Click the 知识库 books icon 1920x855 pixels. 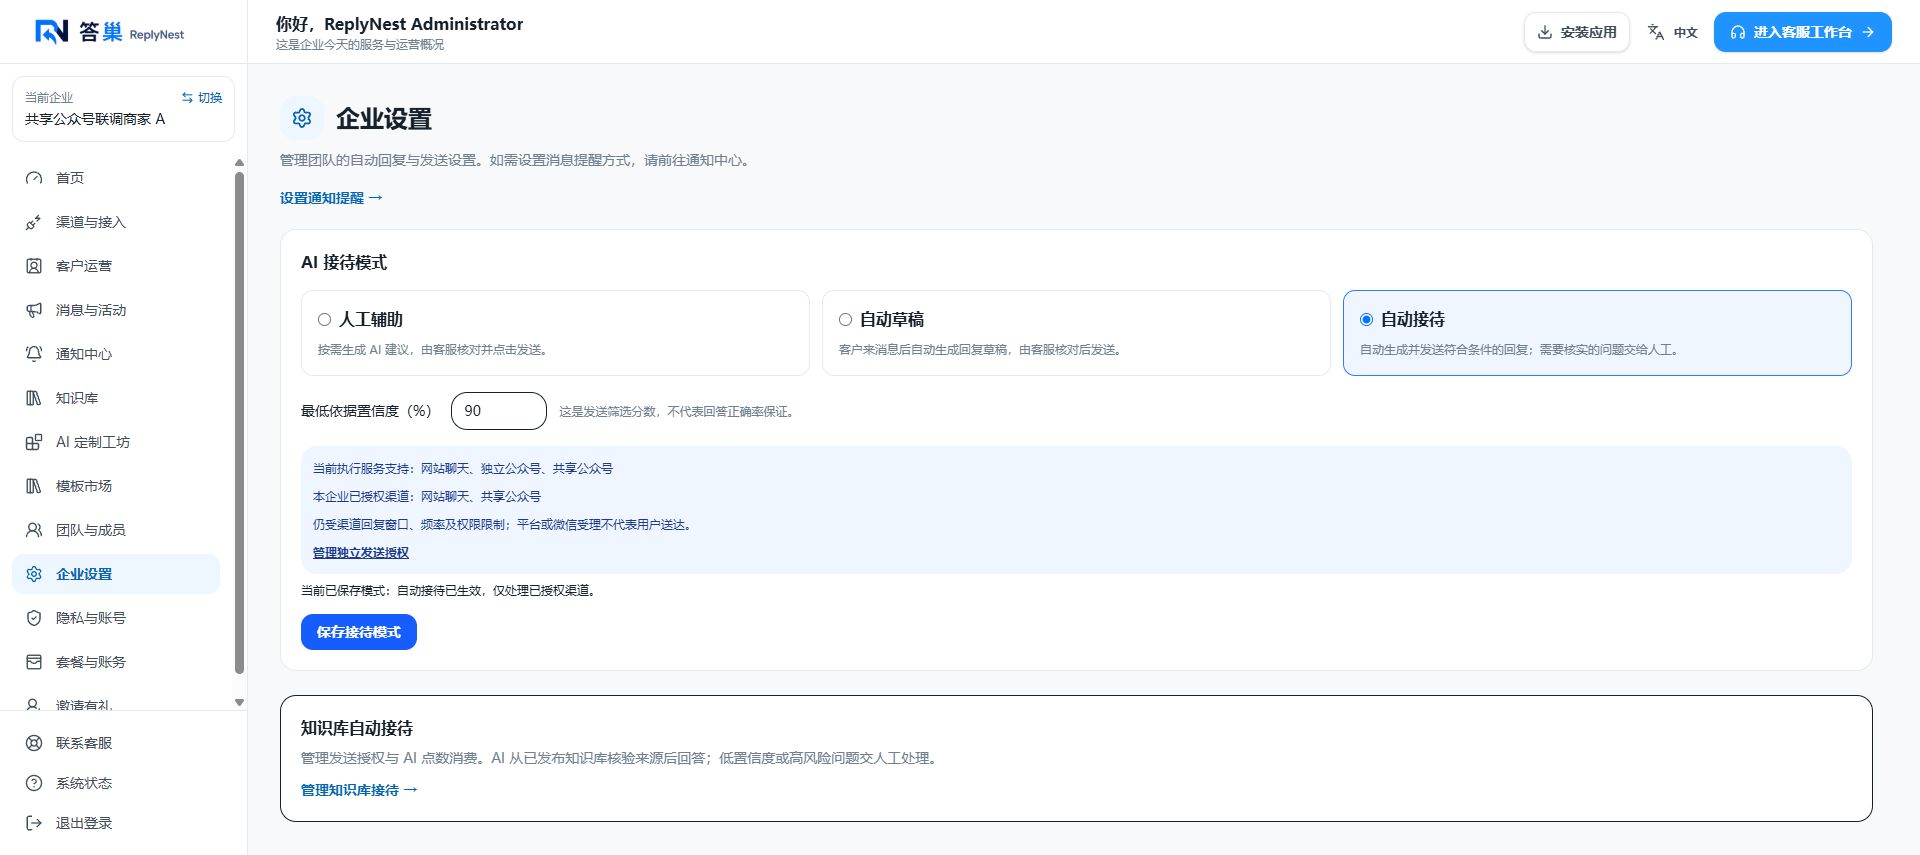34,398
